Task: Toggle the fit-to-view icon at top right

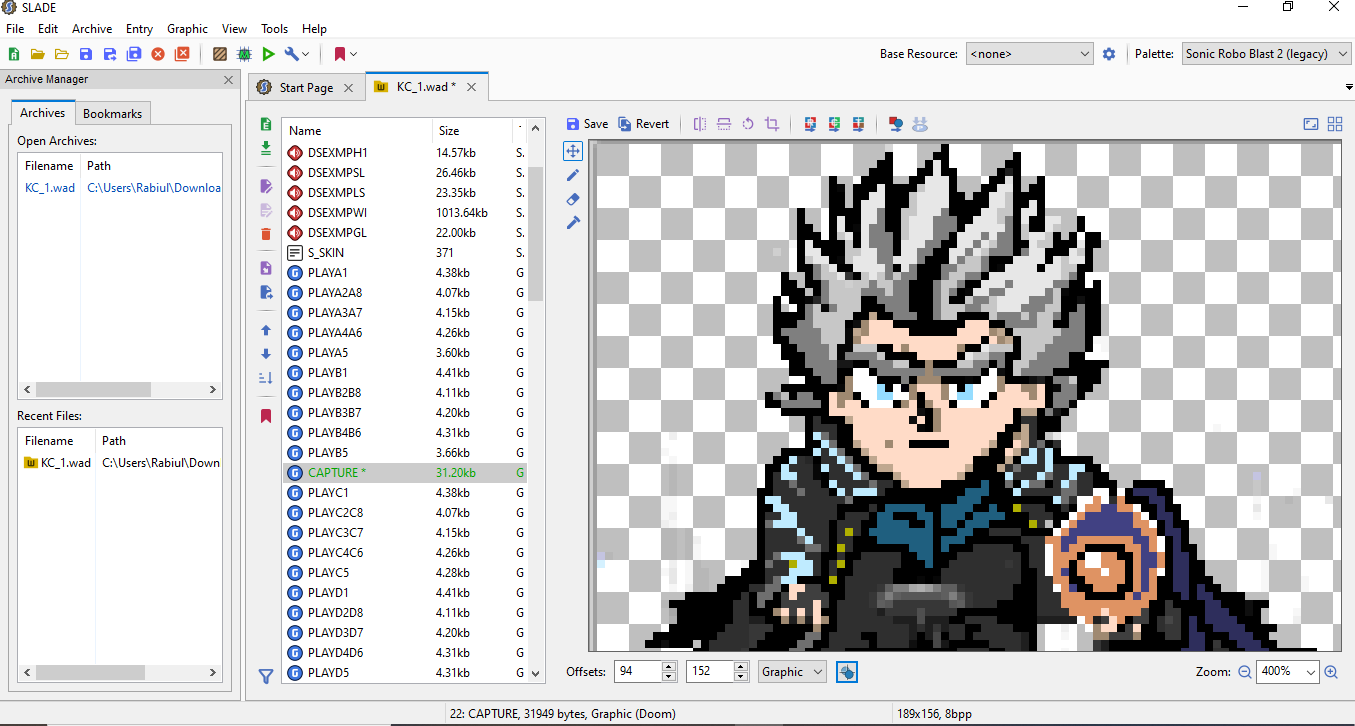Action: (1311, 124)
